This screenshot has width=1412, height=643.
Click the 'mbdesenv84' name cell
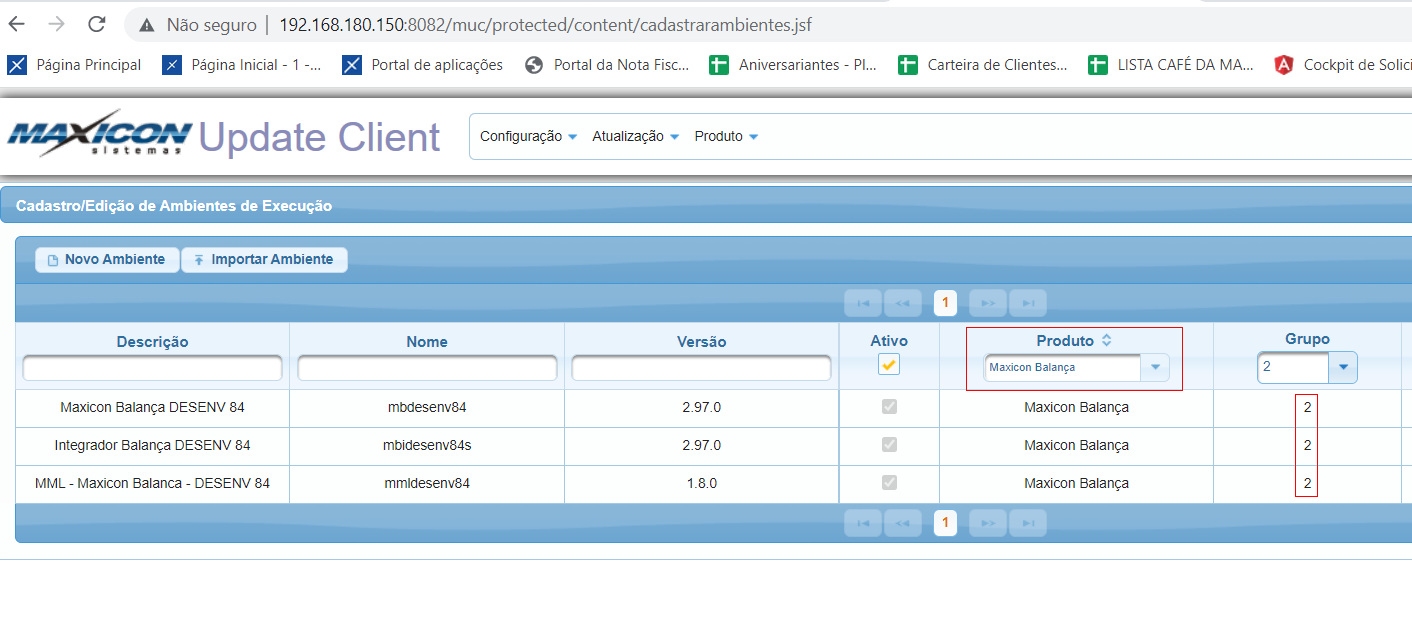(427, 407)
